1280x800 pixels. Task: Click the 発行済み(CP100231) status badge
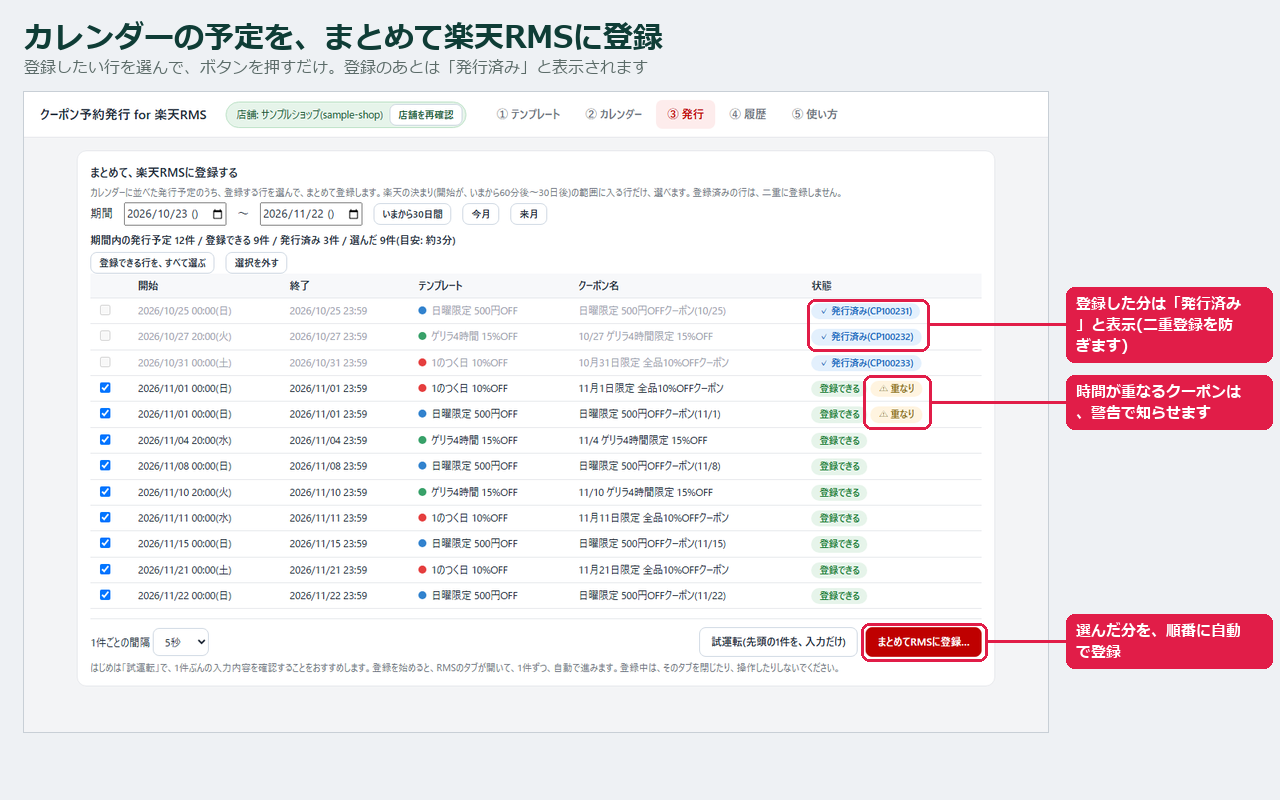pos(866,311)
